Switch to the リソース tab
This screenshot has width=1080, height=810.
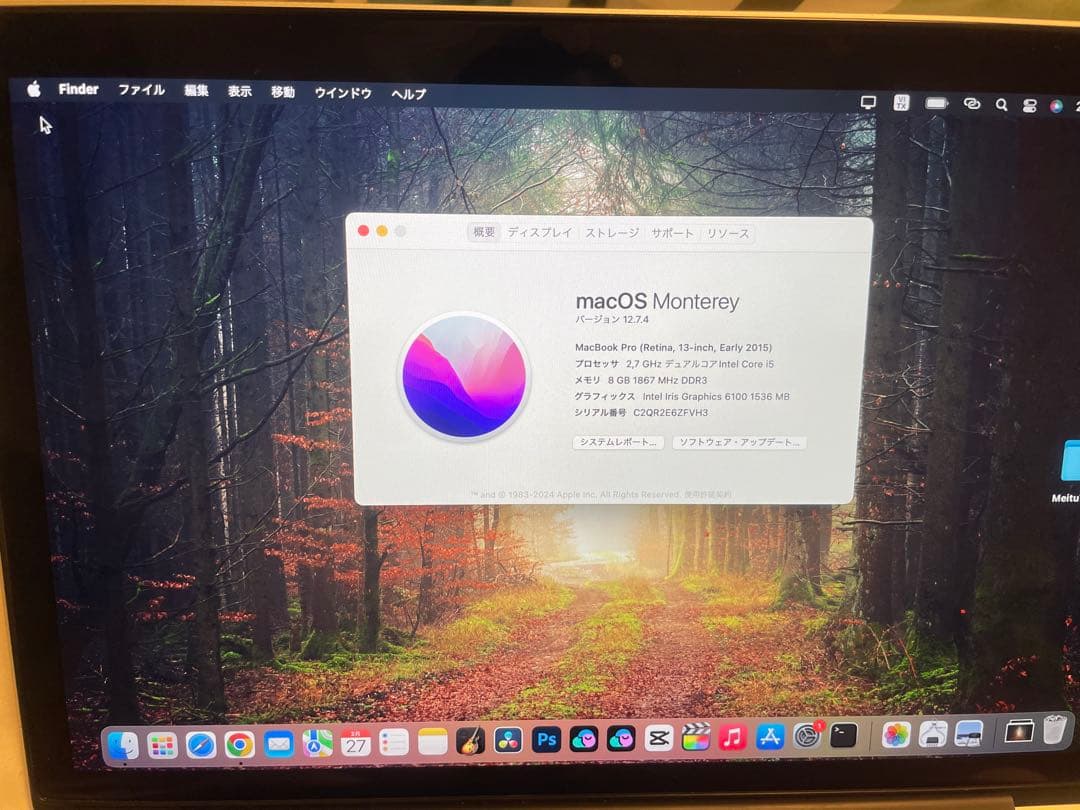tap(728, 233)
